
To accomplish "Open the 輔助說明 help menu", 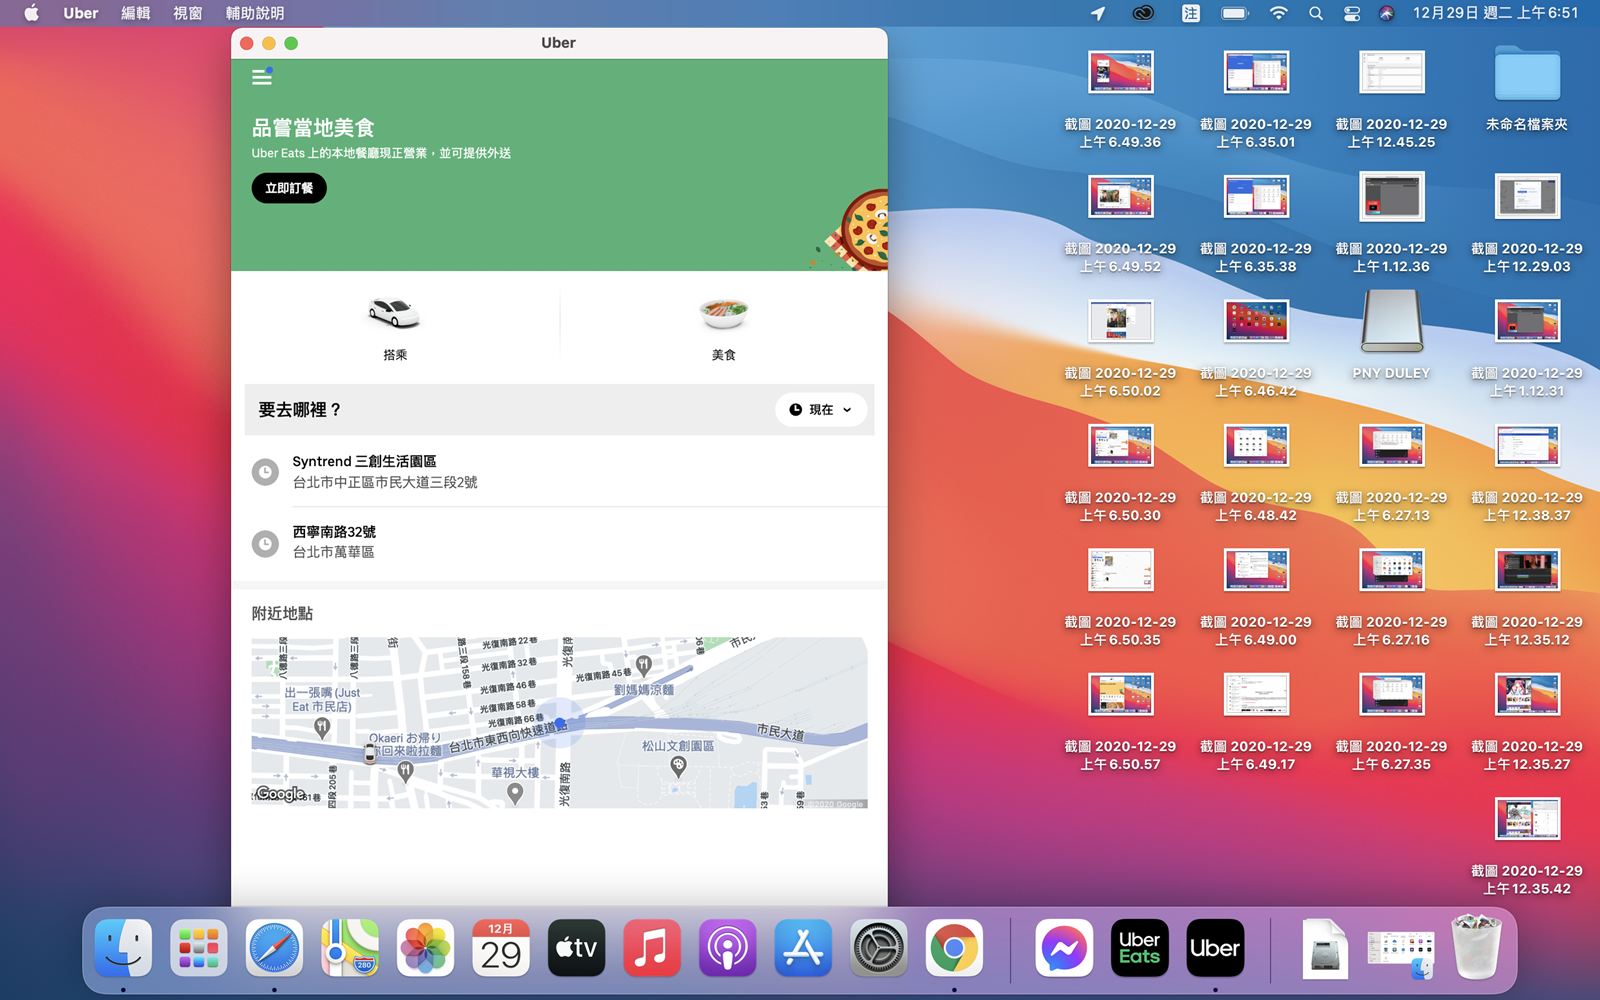I will click(255, 13).
